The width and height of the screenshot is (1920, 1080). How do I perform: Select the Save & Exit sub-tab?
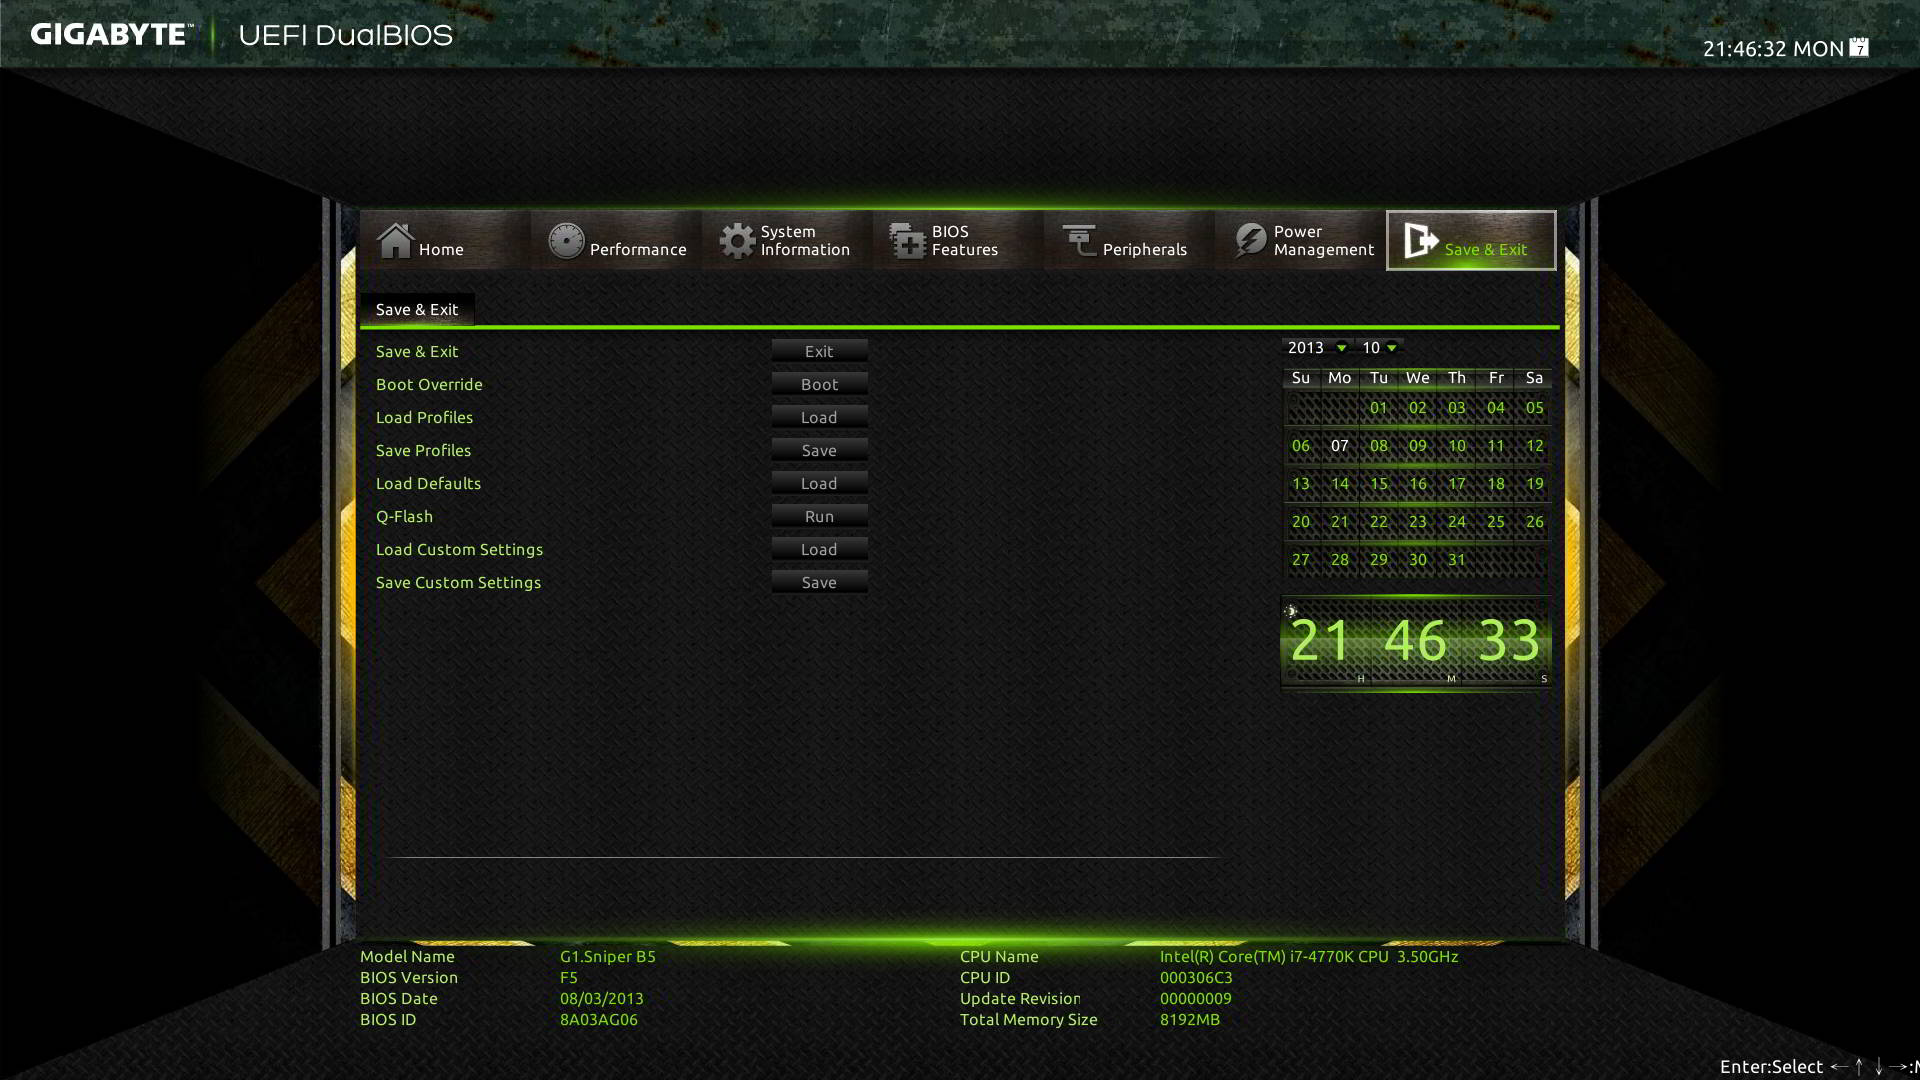[x=417, y=310]
